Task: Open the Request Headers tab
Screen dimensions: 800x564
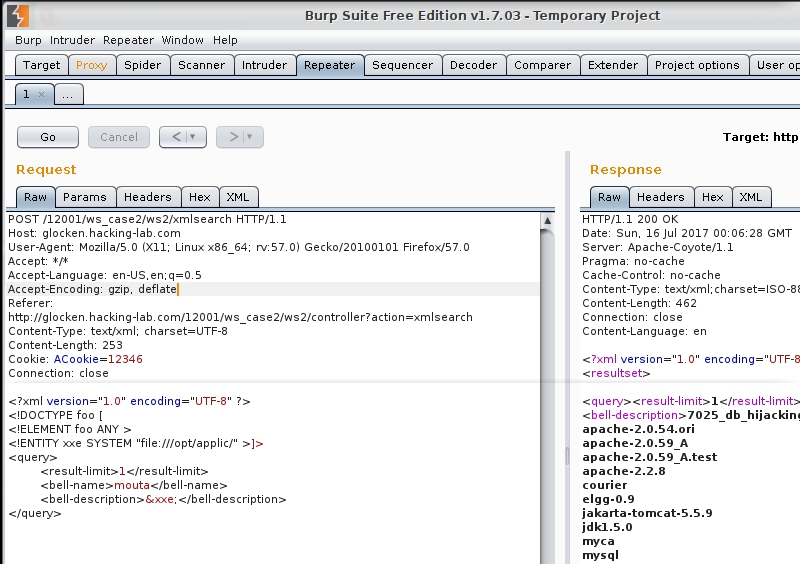Action: [148, 197]
